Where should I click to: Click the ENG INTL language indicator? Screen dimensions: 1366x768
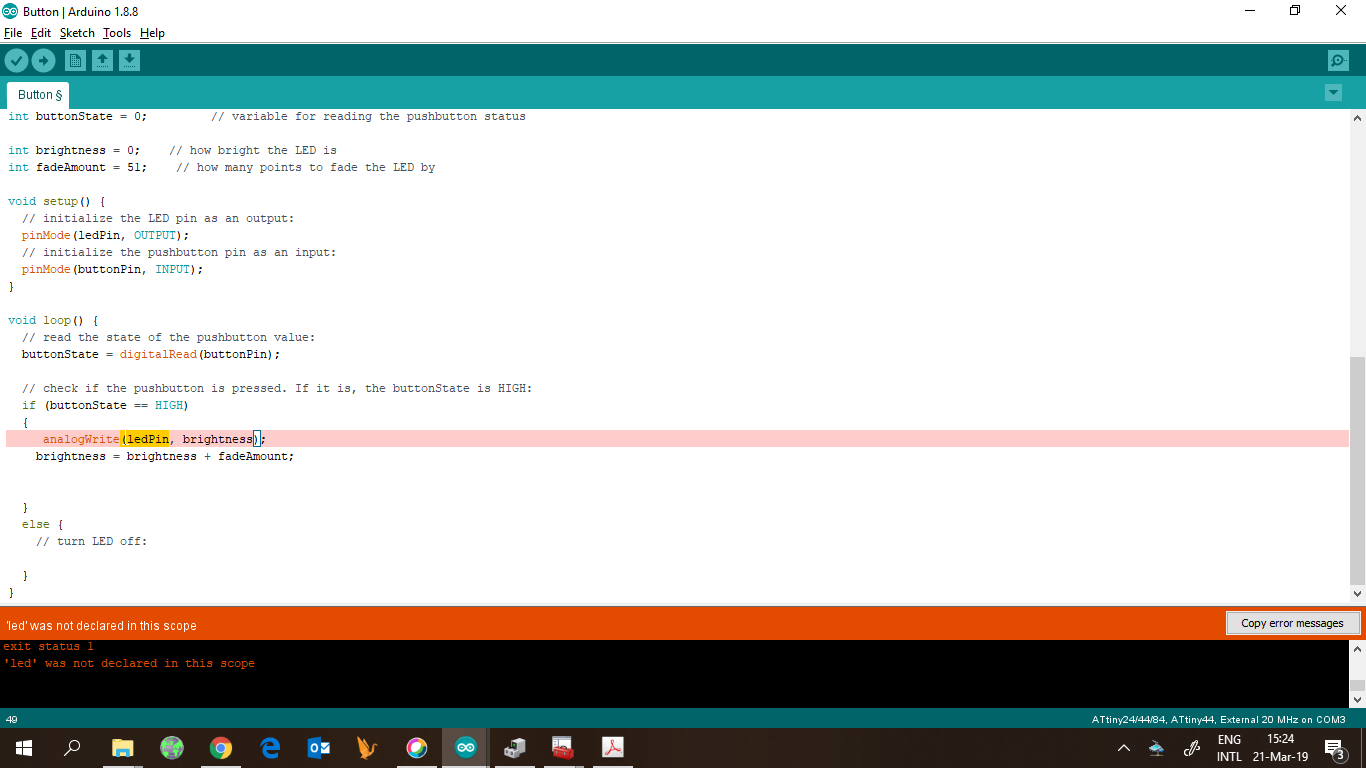pos(1229,748)
